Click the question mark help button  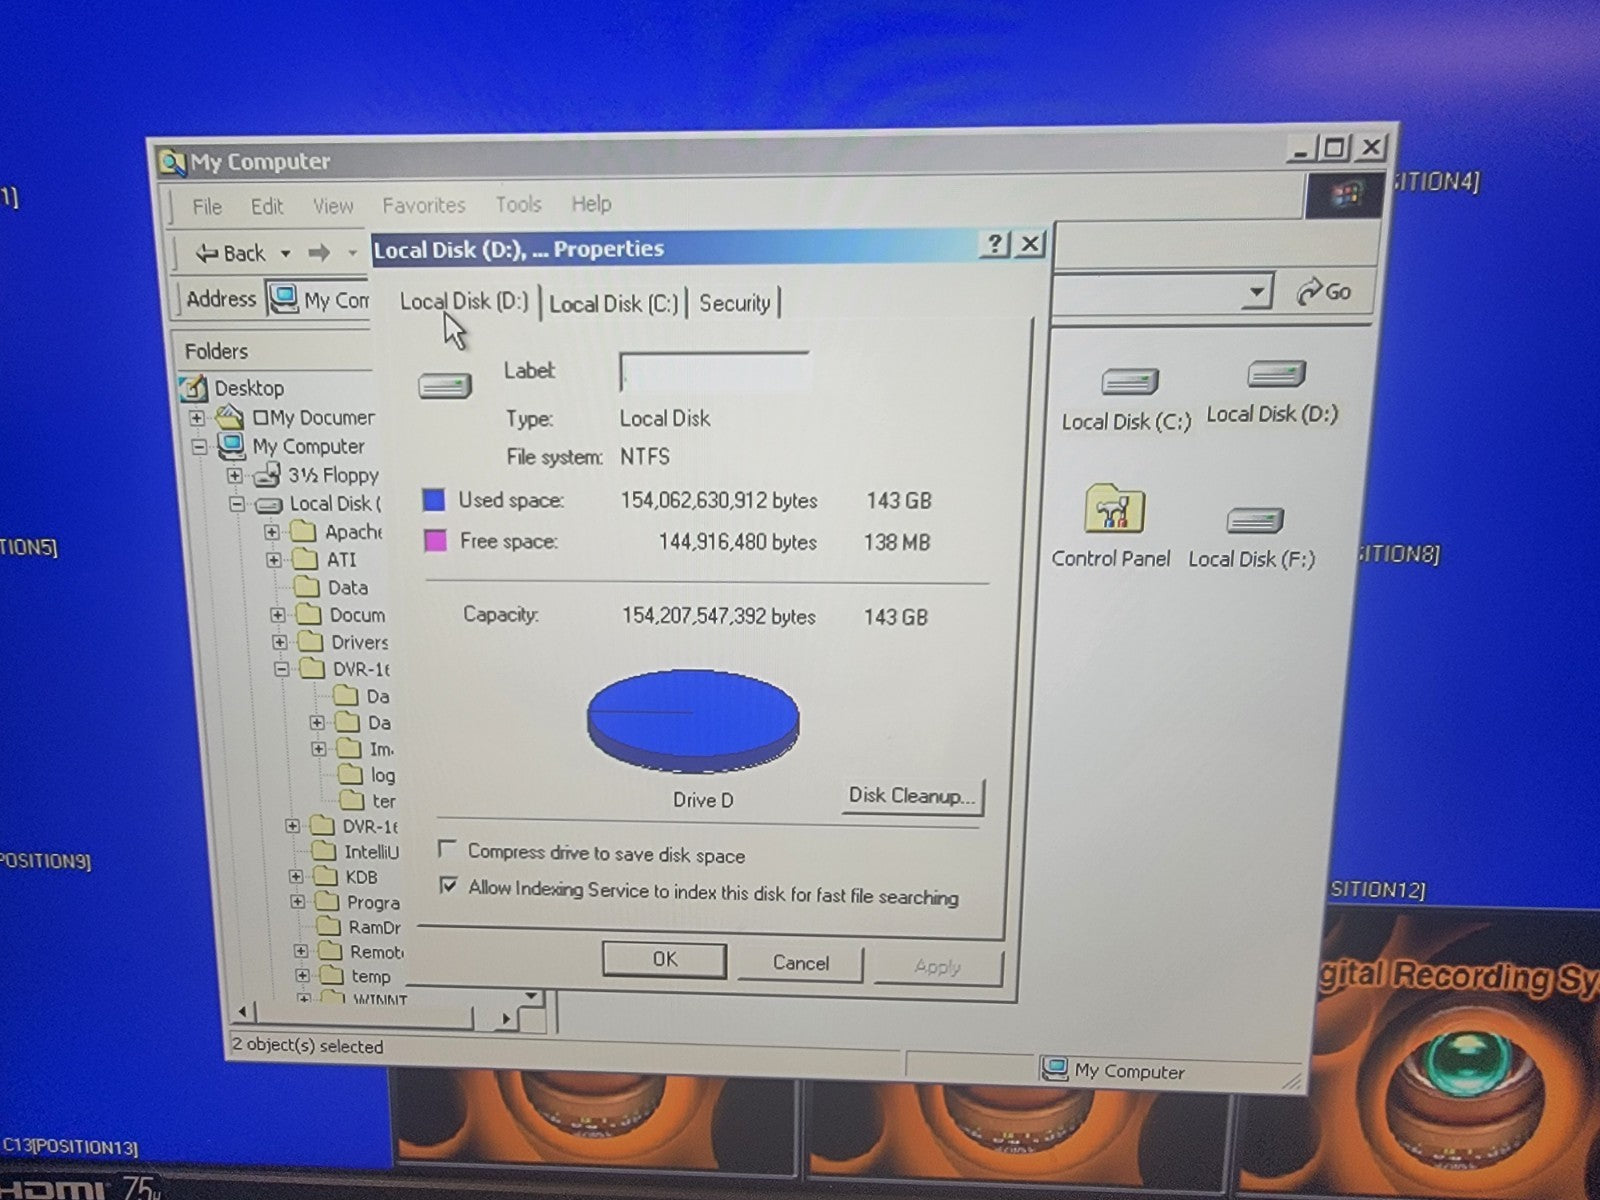(x=994, y=245)
